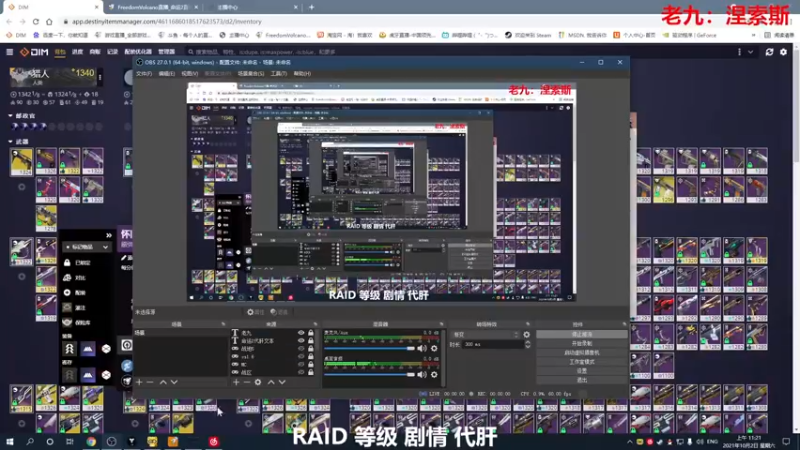Open the 编辑(E) menu in OBS
The height and width of the screenshot is (450, 800).
(x=166, y=73)
